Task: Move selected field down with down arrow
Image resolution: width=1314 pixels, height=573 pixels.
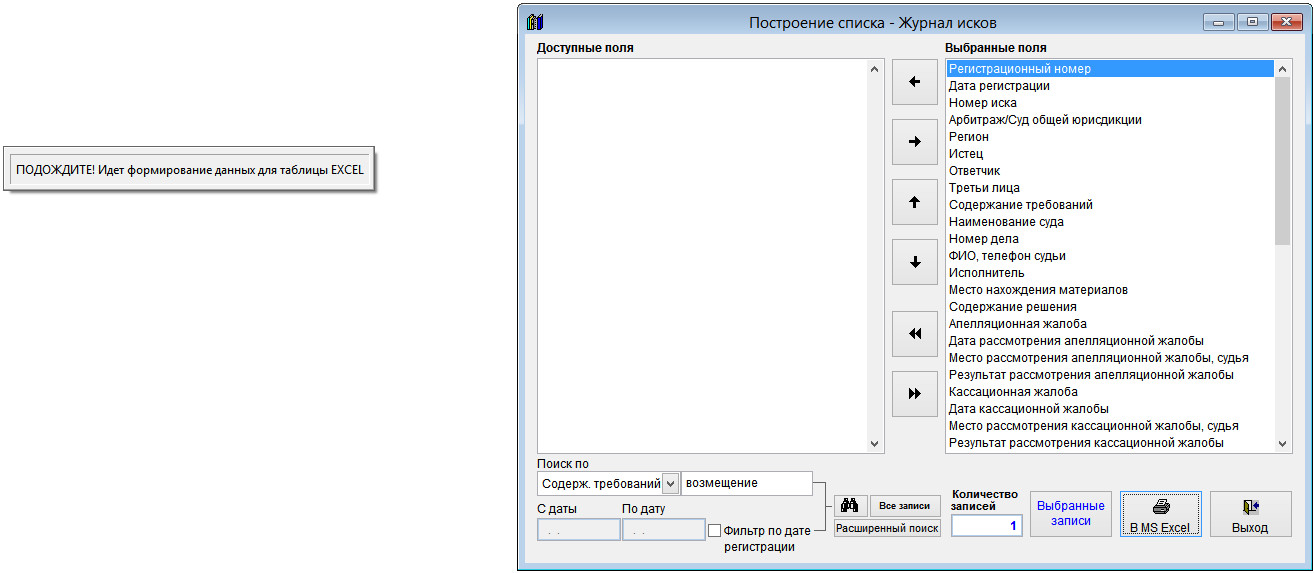Action: tap(914, 262)
